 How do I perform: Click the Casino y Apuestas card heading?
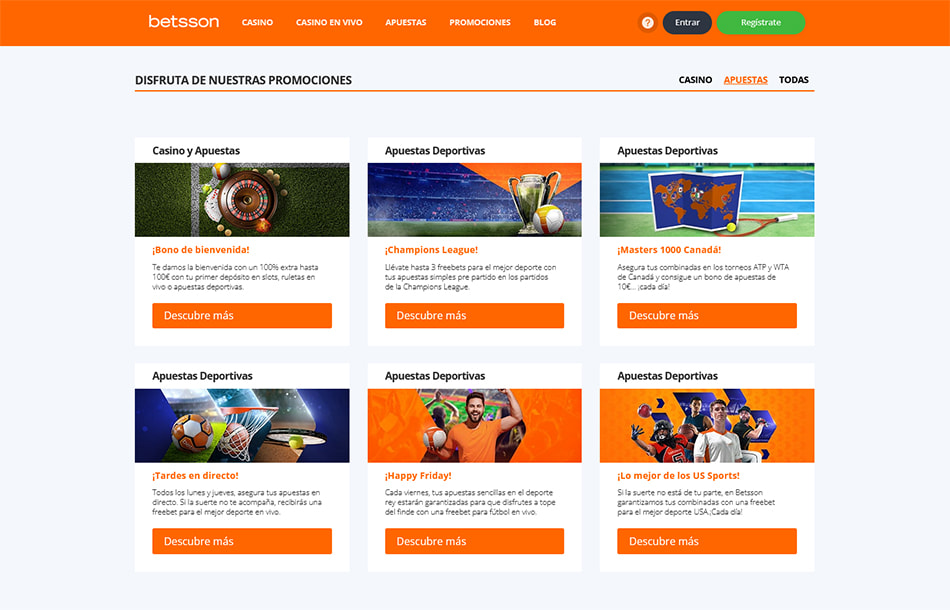click(196, 150)
